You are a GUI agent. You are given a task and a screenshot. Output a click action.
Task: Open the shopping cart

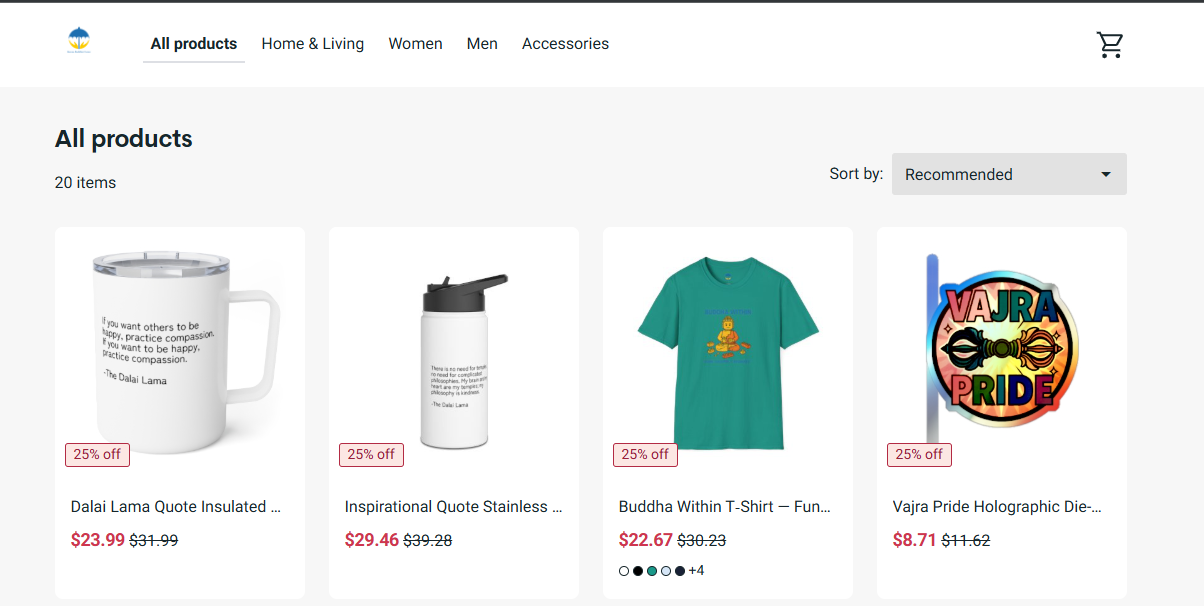[x=1109, y=45]
